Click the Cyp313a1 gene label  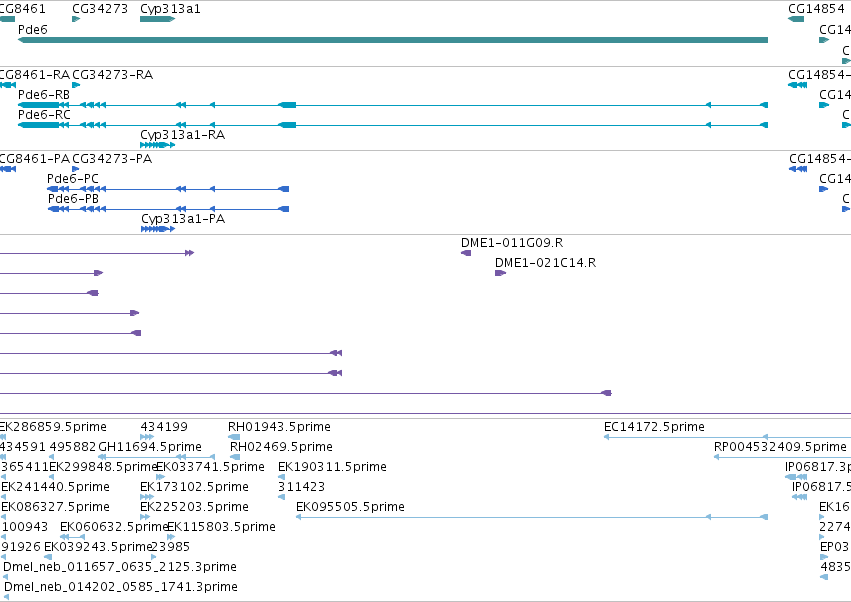tap(170, 9)
